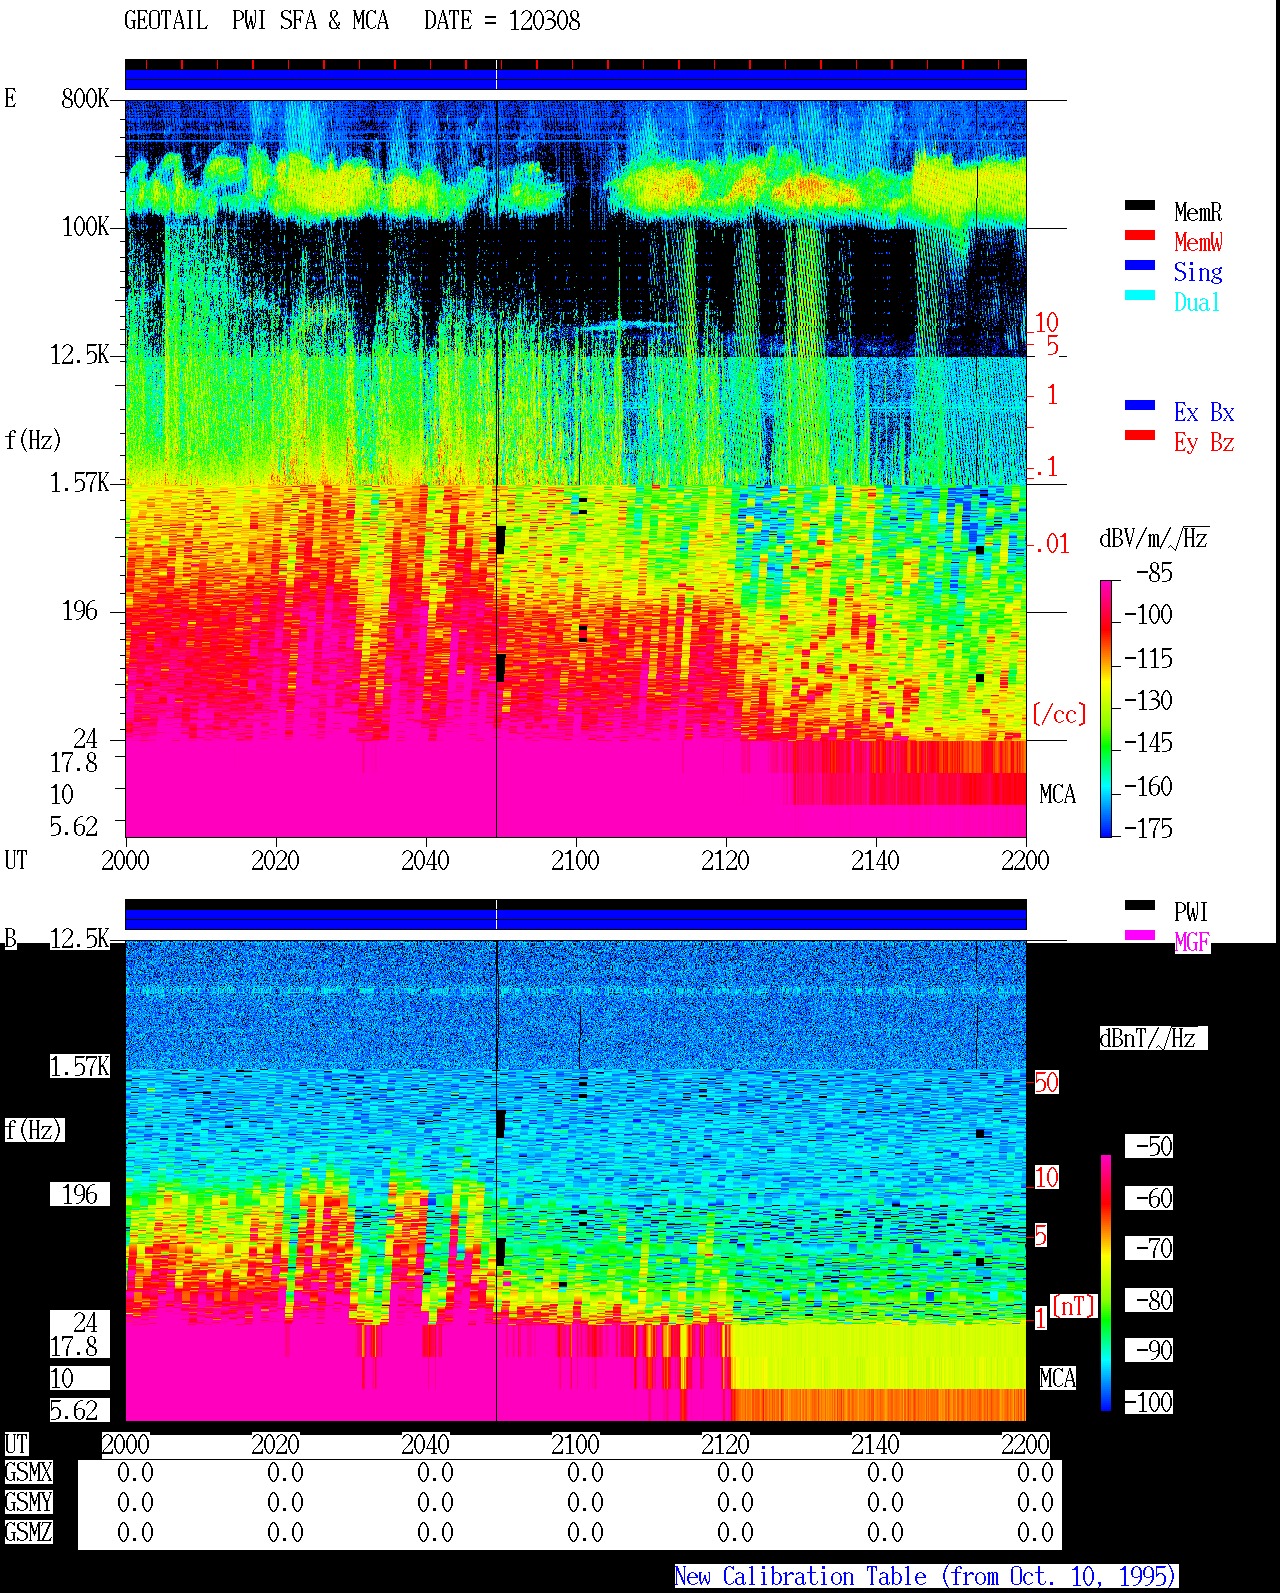Click the red [nT] unit label

click(x=1074, y=1306)
